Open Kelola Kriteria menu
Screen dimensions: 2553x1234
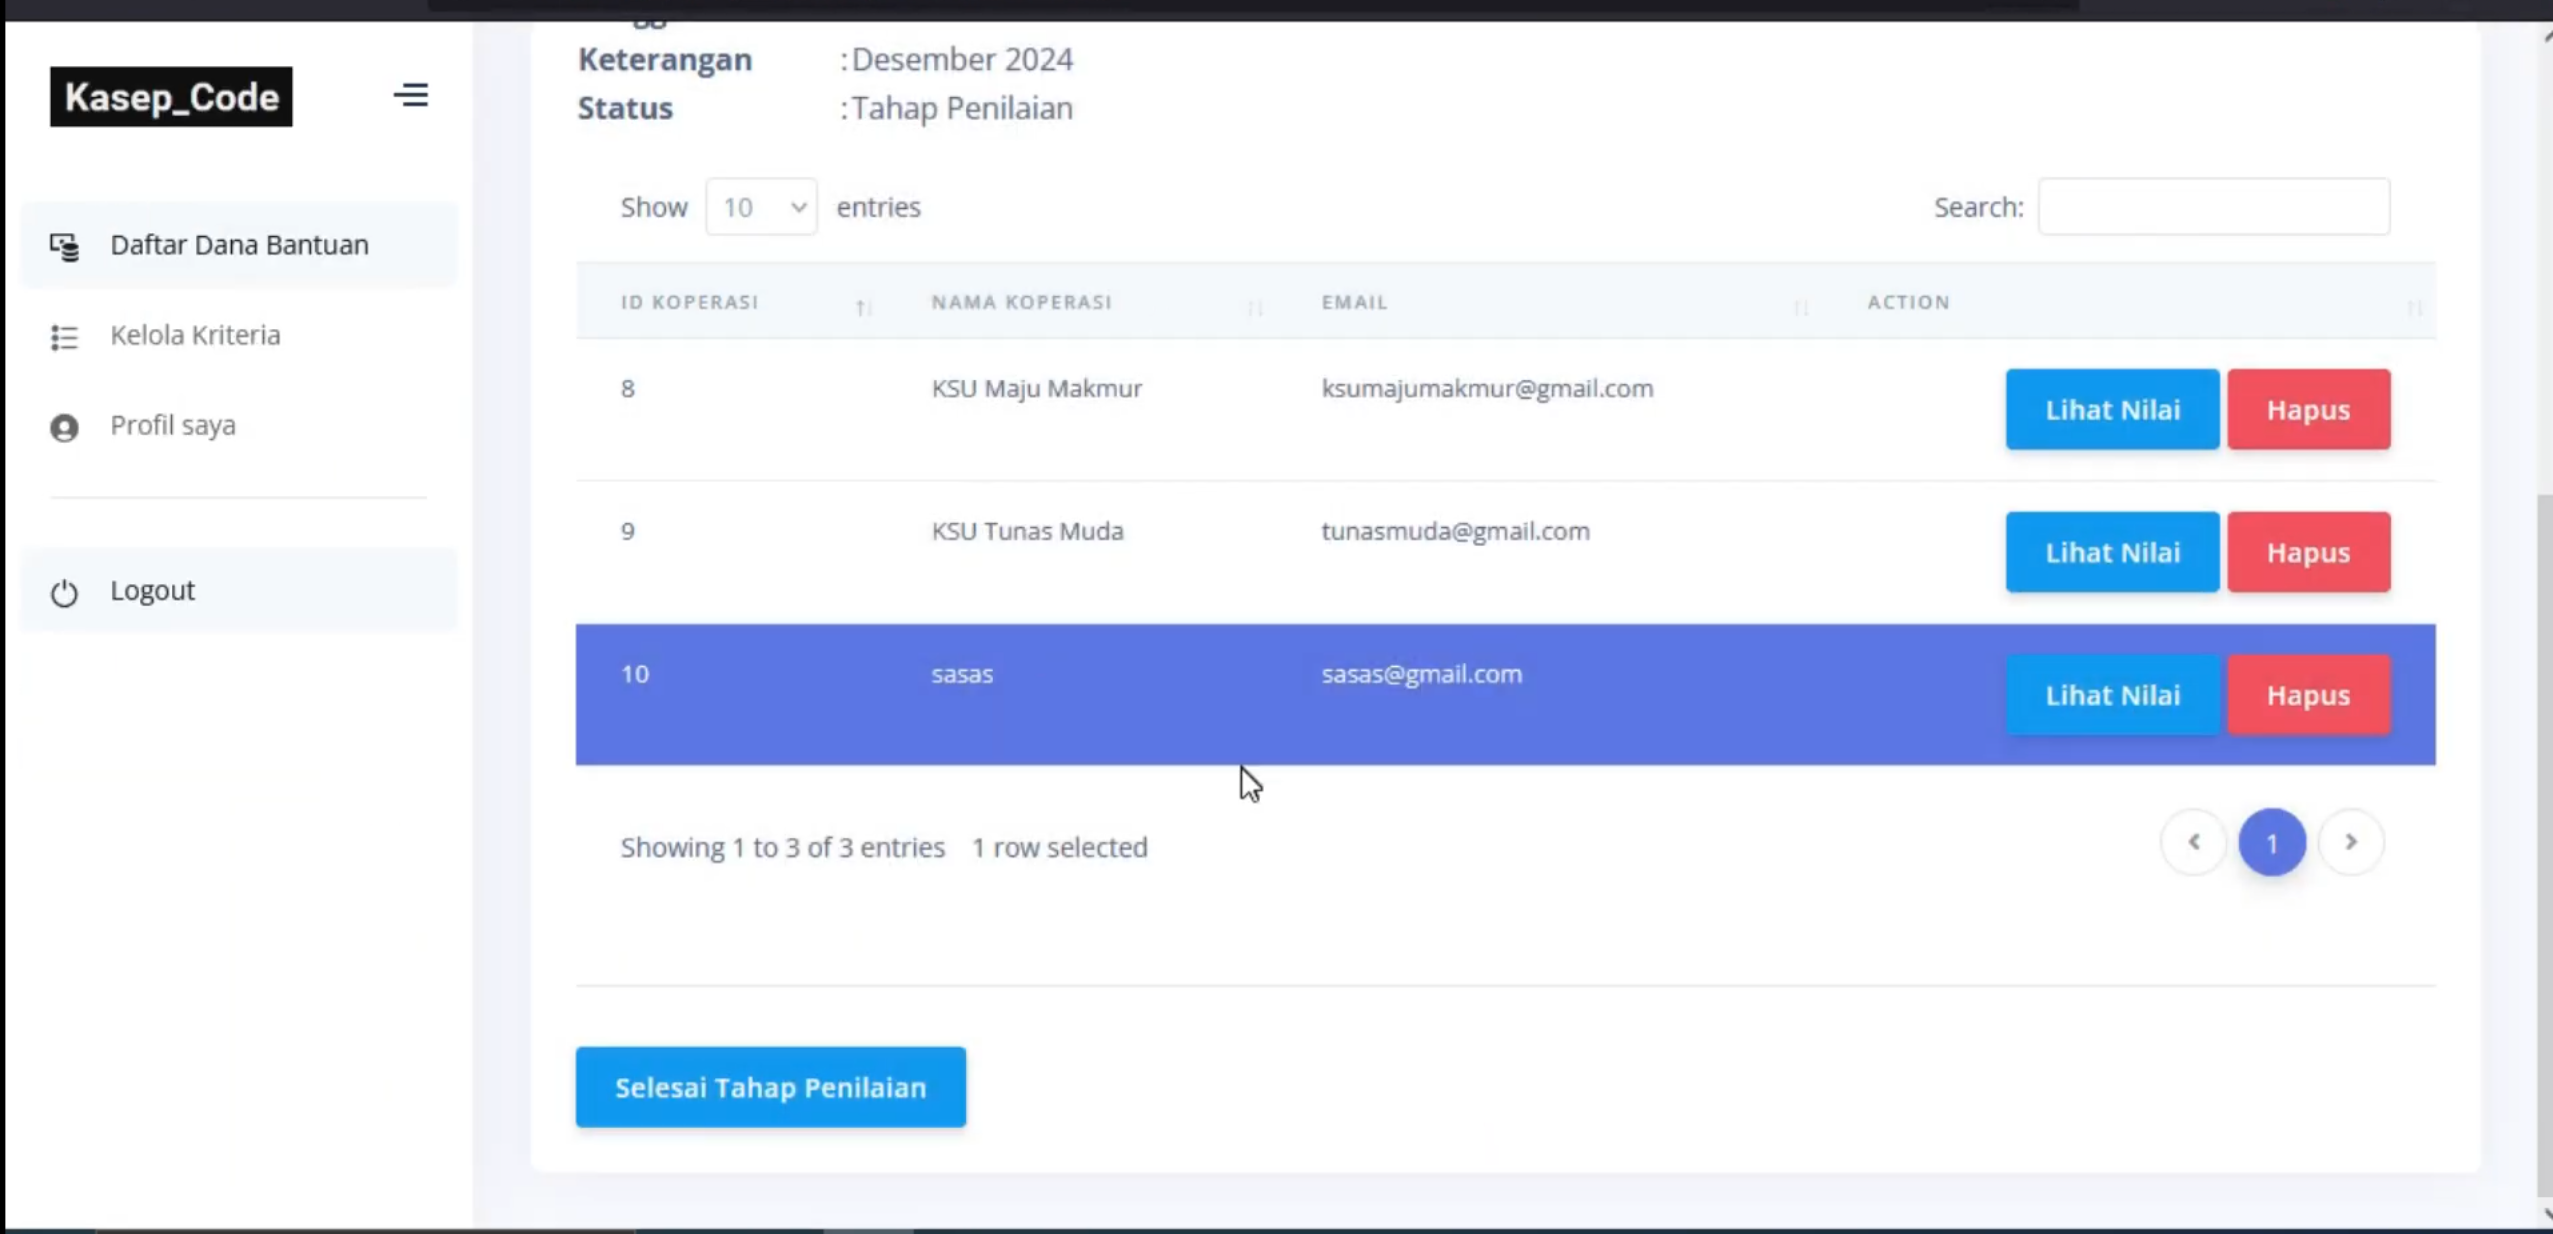point(239,335)
